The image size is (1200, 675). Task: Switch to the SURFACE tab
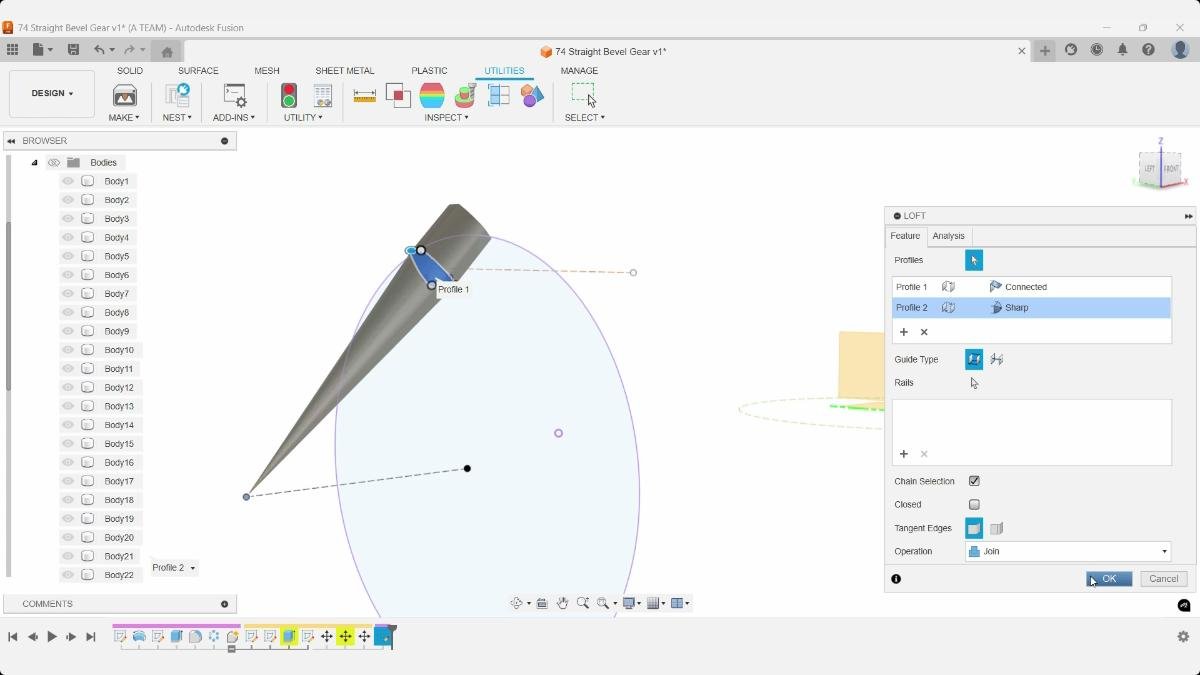tap(198, 71)
